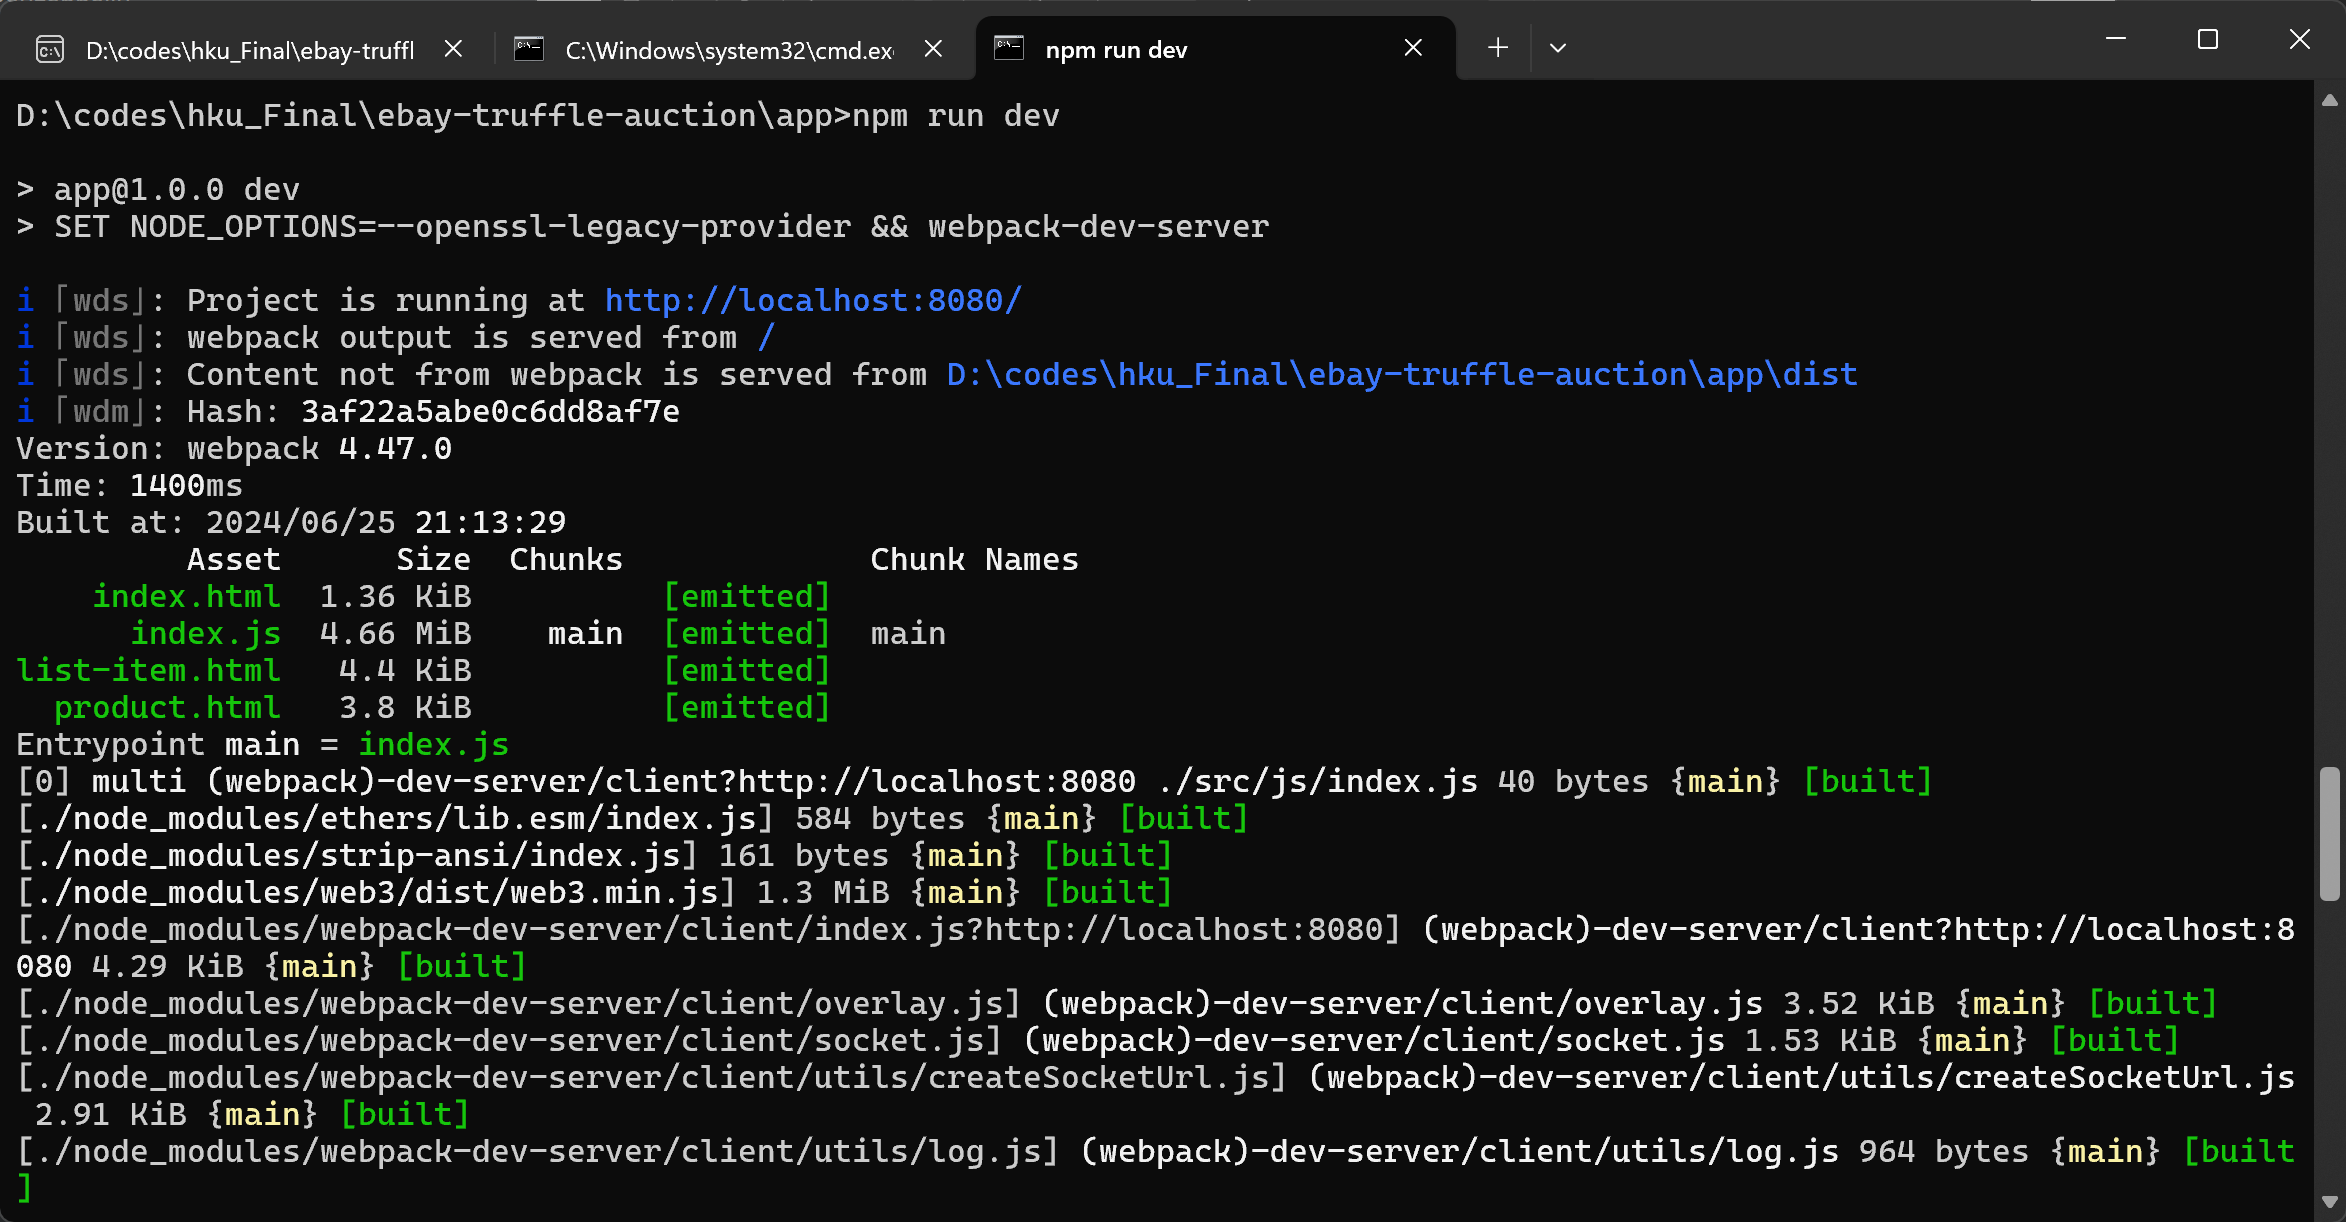
Task: Click the terminal icon on cmd.exe tab
Action: [x=529, y=48]
